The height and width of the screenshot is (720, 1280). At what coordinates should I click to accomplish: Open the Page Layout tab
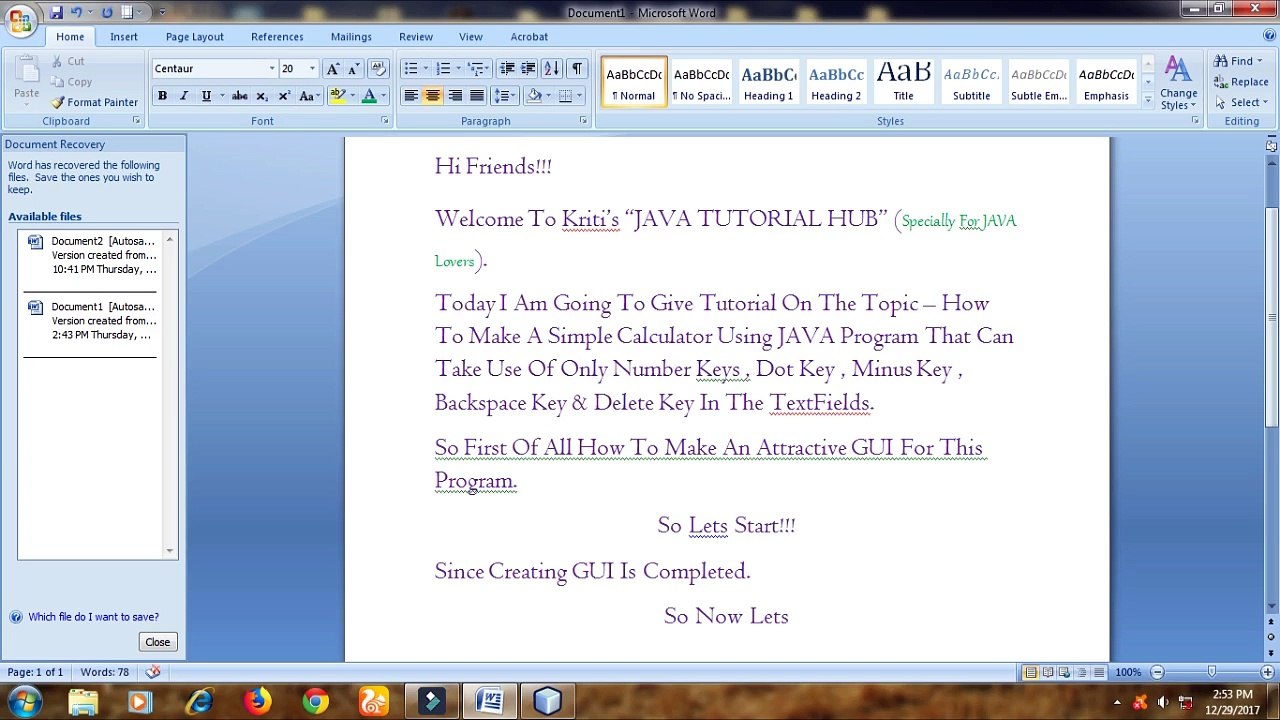pos(195,37)
